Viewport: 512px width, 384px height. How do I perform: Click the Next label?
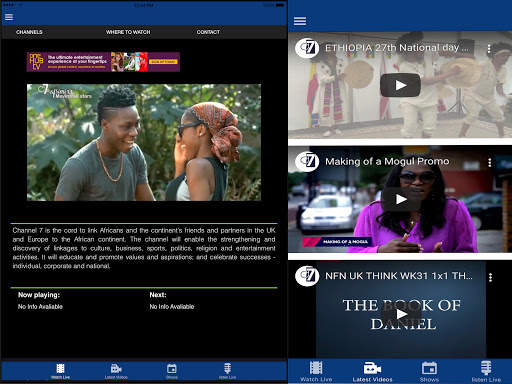(x=158, y=295)
